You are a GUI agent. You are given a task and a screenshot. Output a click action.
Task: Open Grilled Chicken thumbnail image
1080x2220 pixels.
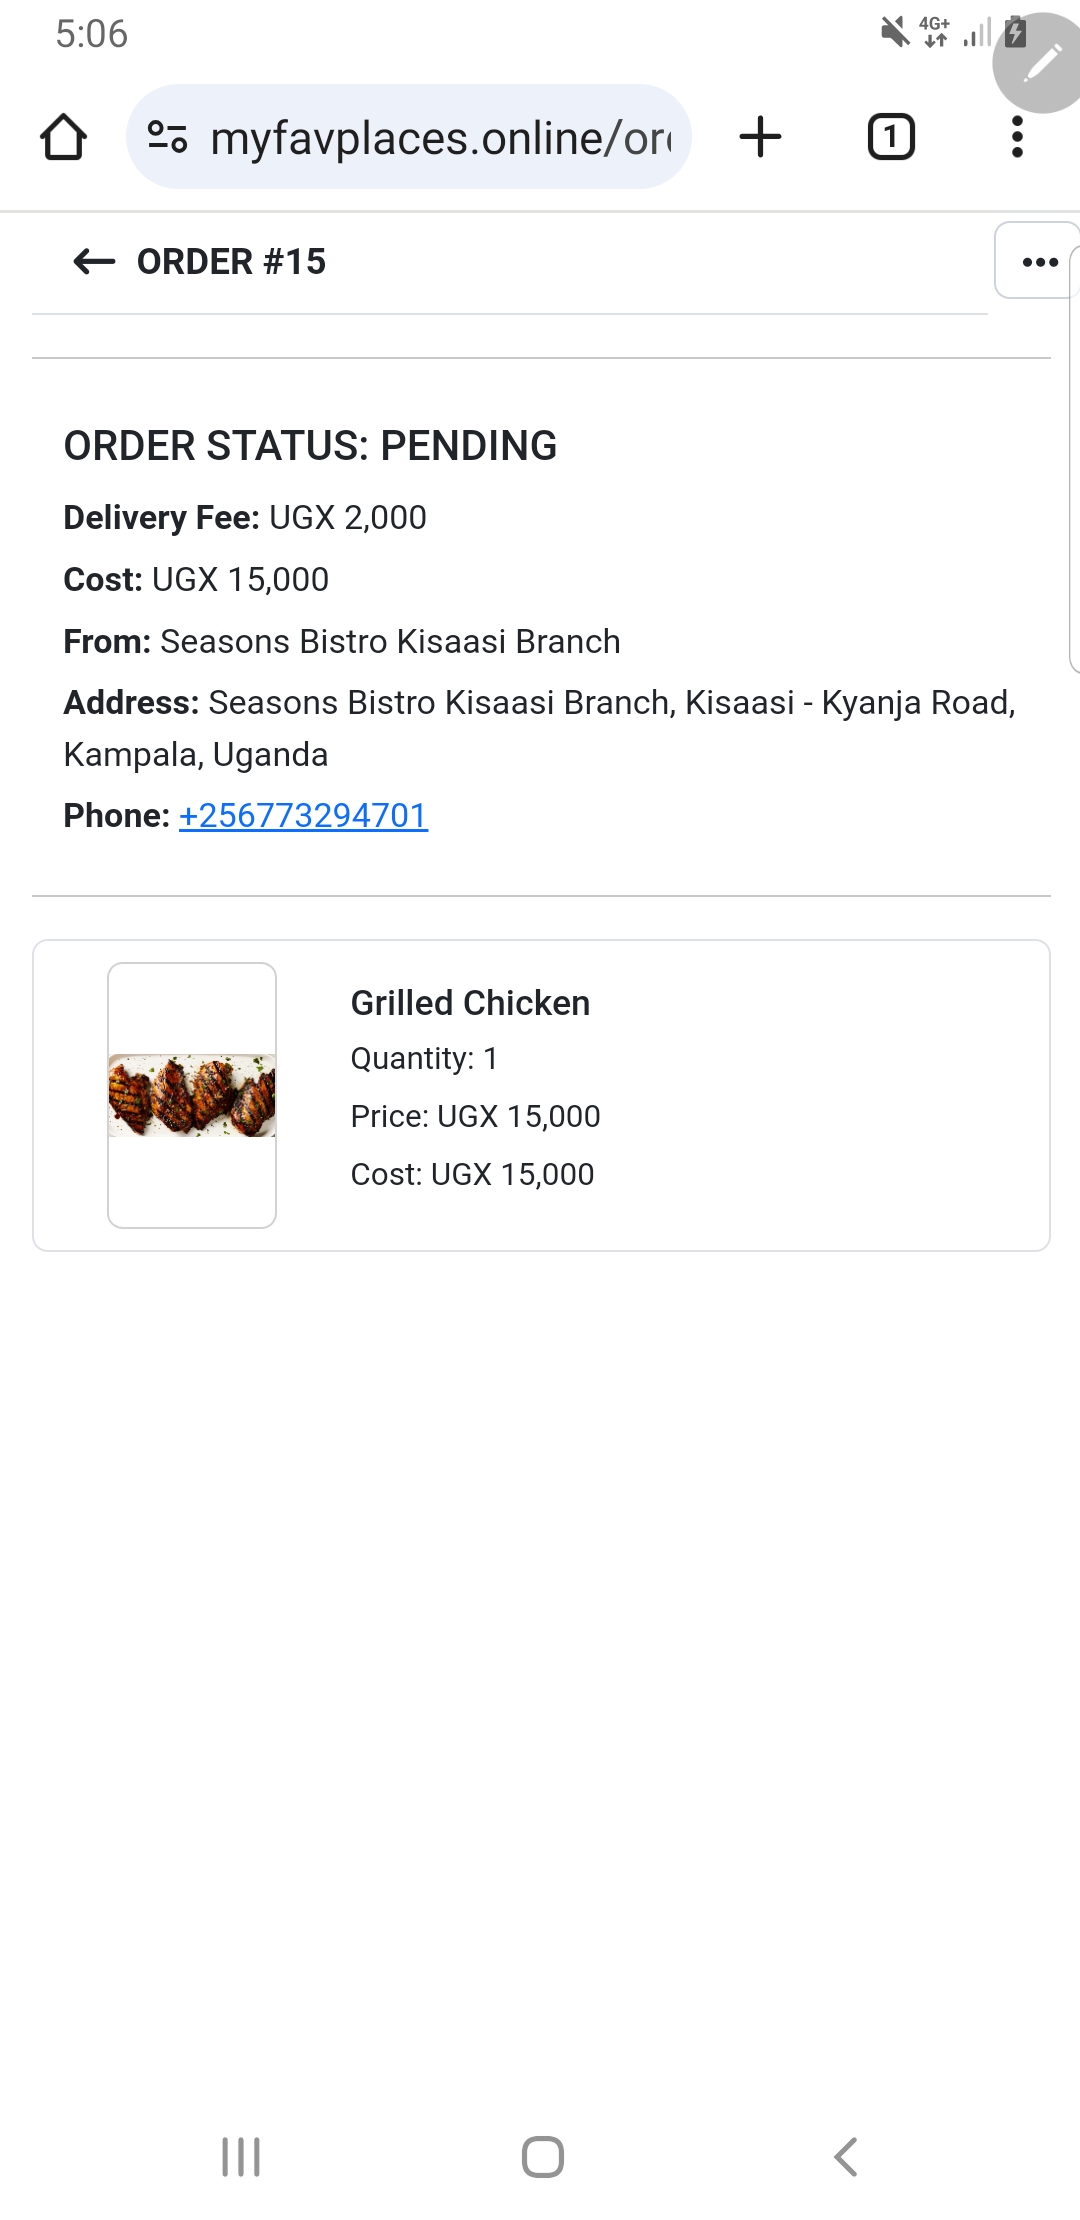pyautogui.click(x=192, y=1095)
